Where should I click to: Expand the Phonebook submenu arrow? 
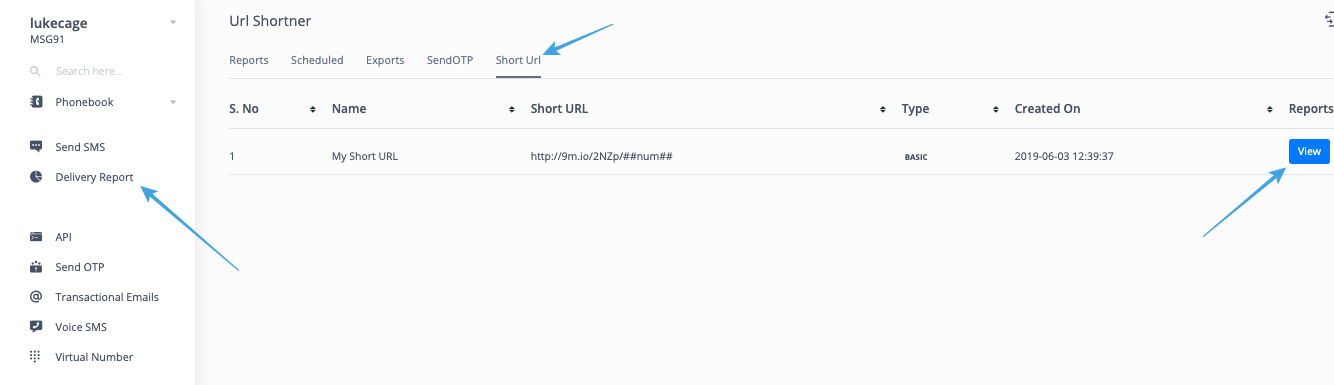click(173, 102)
